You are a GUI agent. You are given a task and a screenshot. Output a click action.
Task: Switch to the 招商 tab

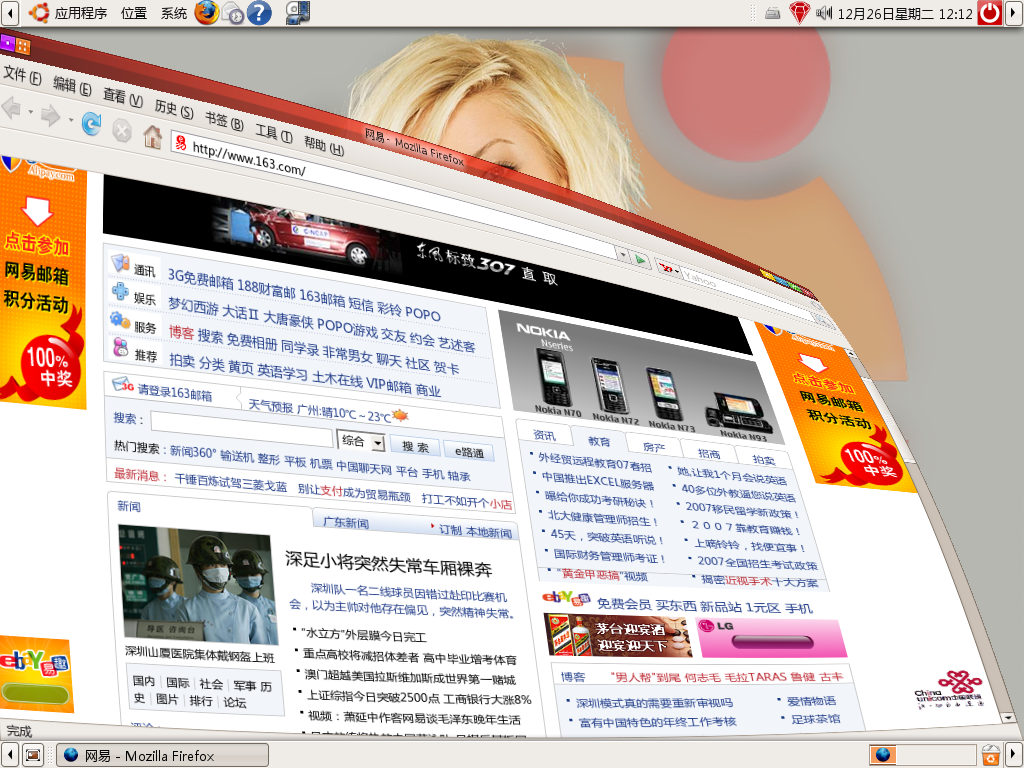(x=709, y=454)
